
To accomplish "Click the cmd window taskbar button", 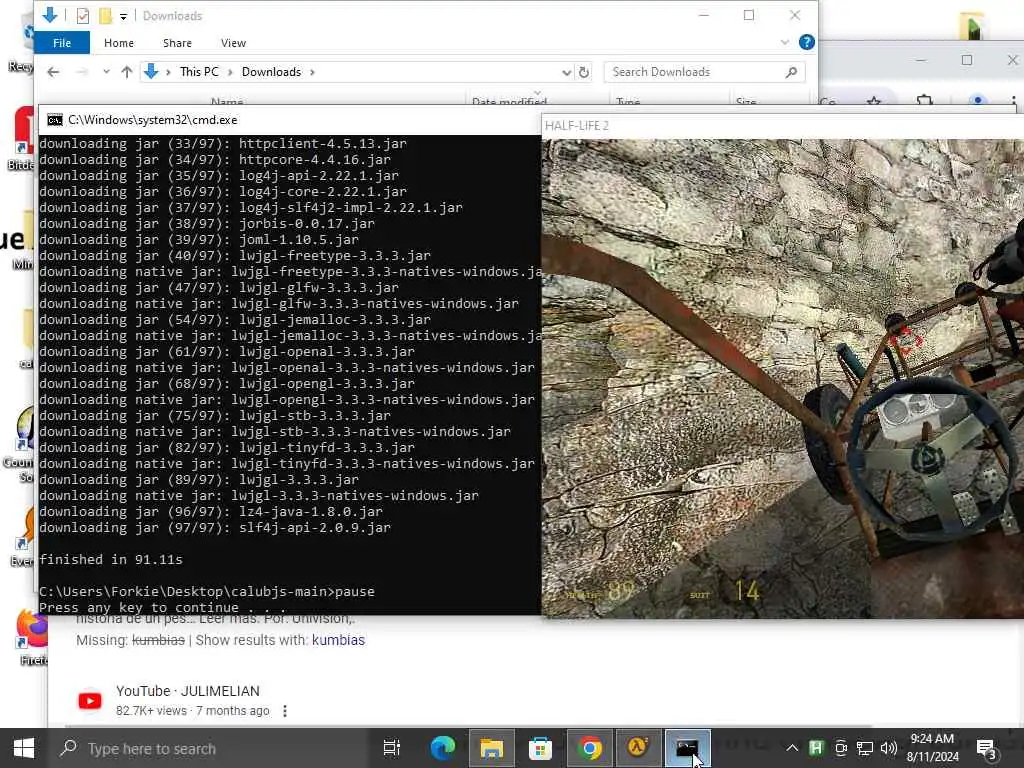I will coord(687,748).
